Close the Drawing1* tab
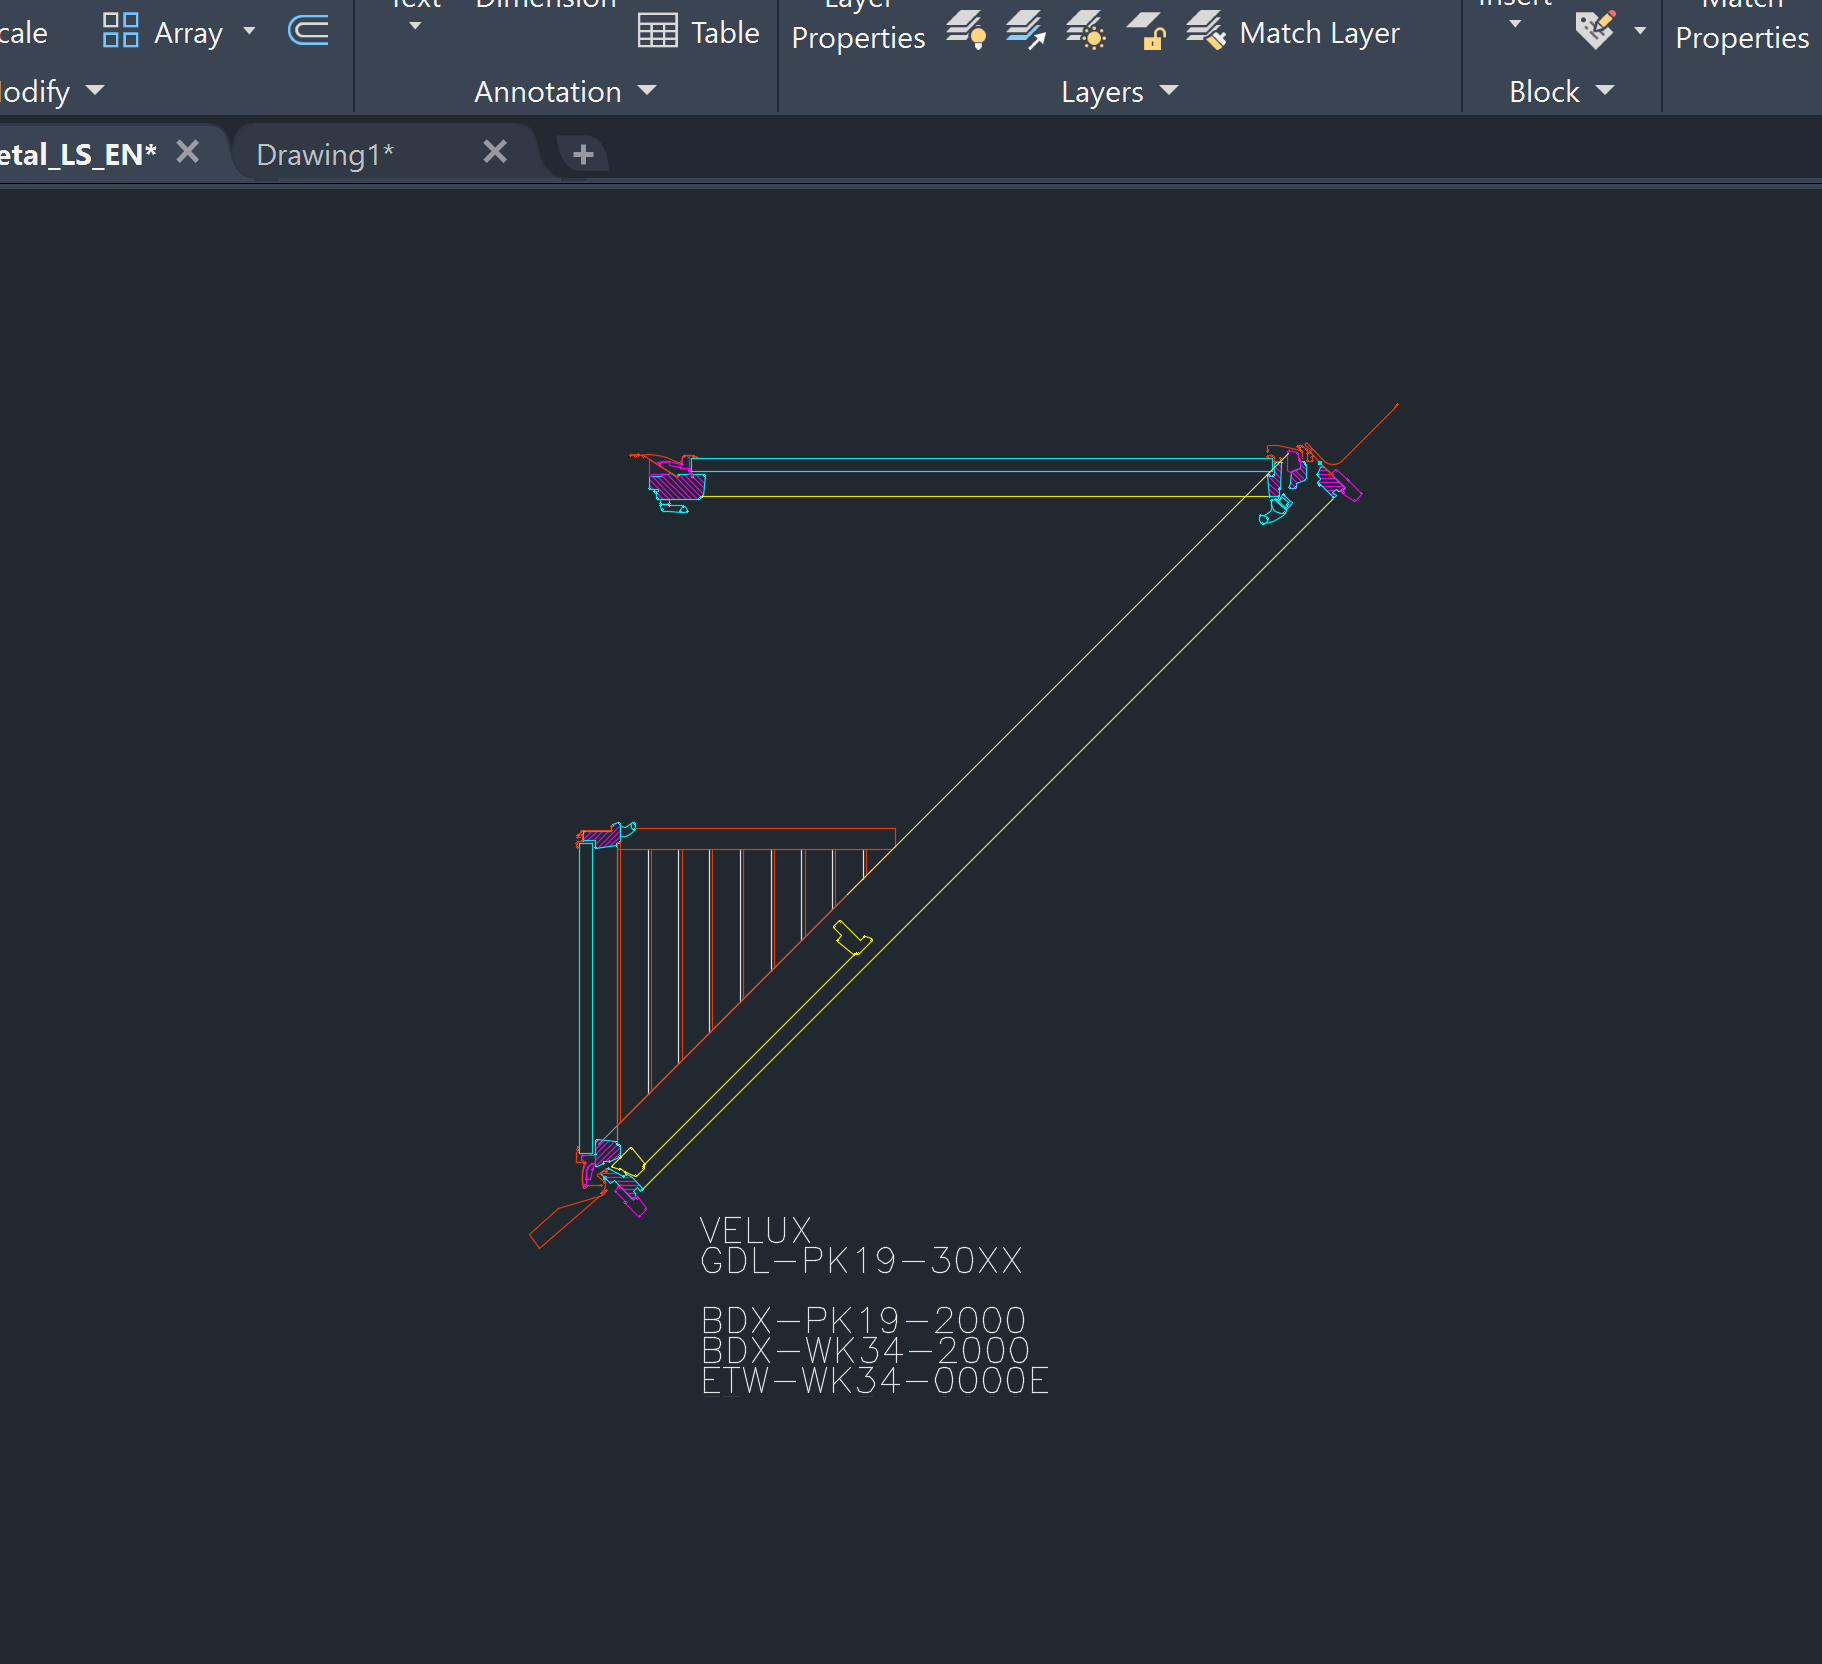Screen dimensions: 1822x1664 coord(495,152)
